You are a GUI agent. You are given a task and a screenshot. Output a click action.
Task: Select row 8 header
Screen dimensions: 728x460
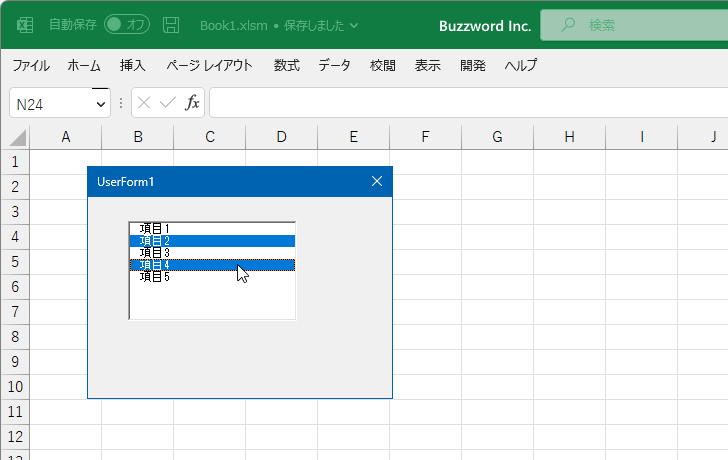tap(15, 337)
